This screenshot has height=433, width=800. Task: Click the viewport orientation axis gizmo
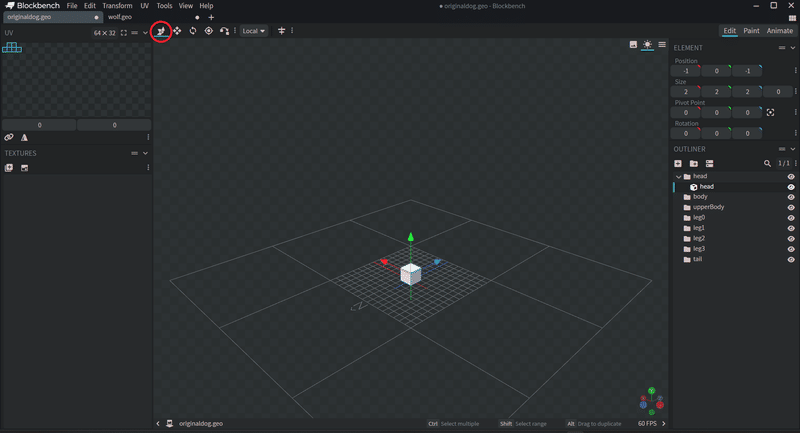tap(652, 400)
